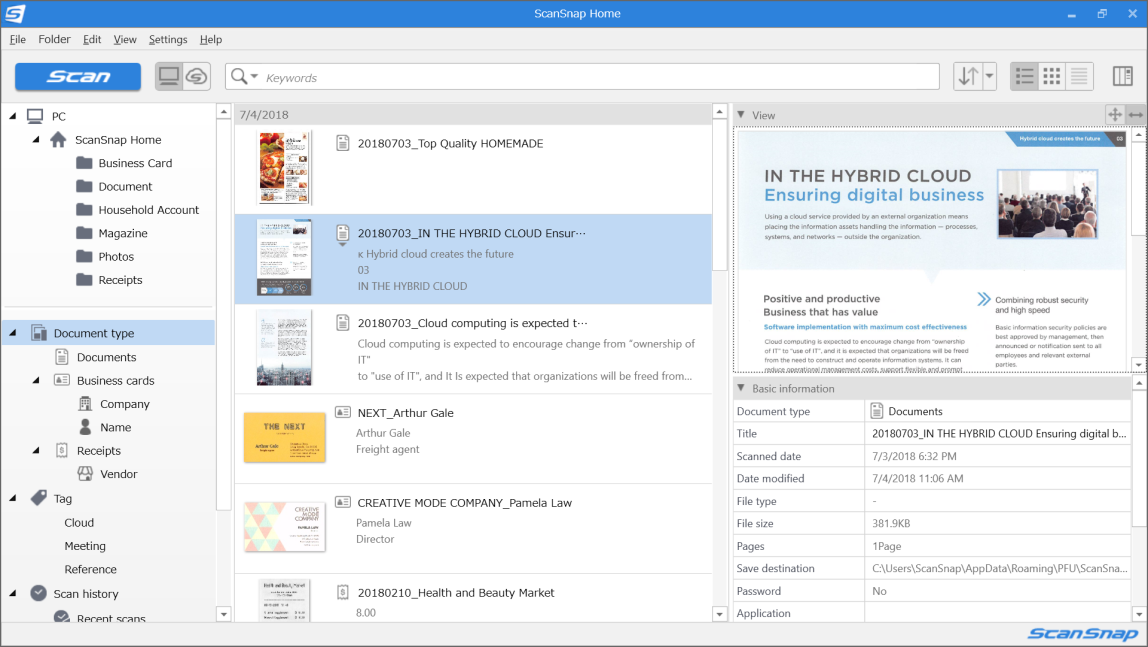Switch to the cloud view icon

click(197, 77)
